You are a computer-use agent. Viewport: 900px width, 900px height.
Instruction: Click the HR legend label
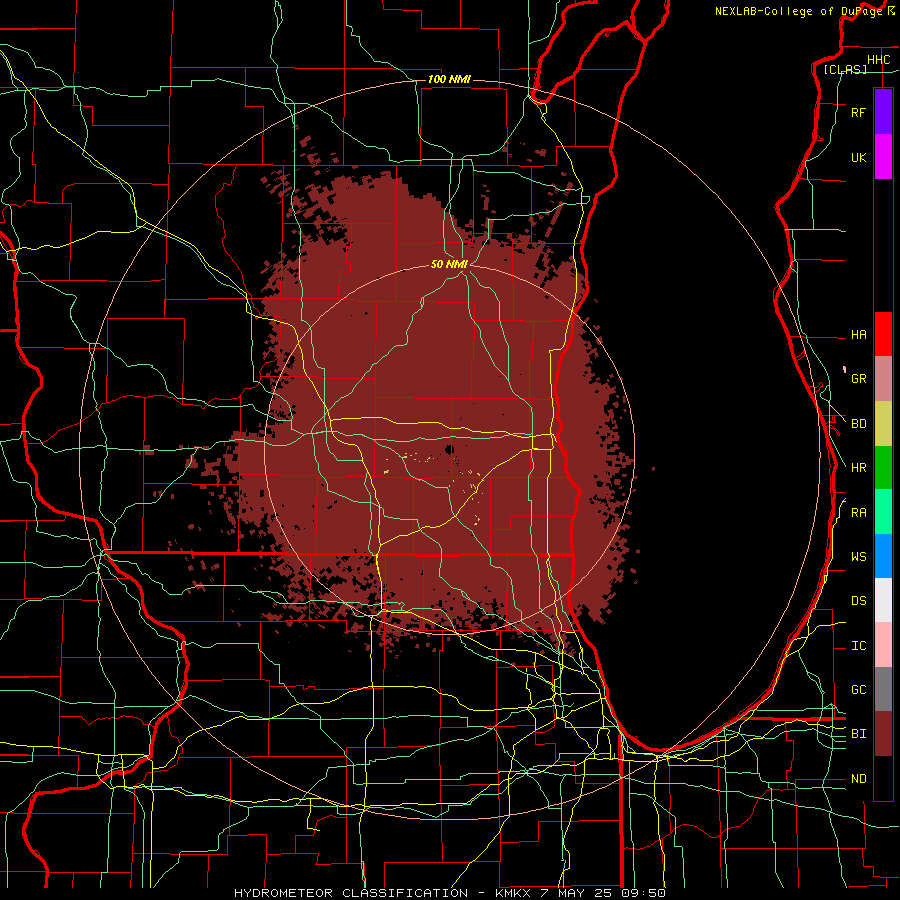click(x=859, y=468)
